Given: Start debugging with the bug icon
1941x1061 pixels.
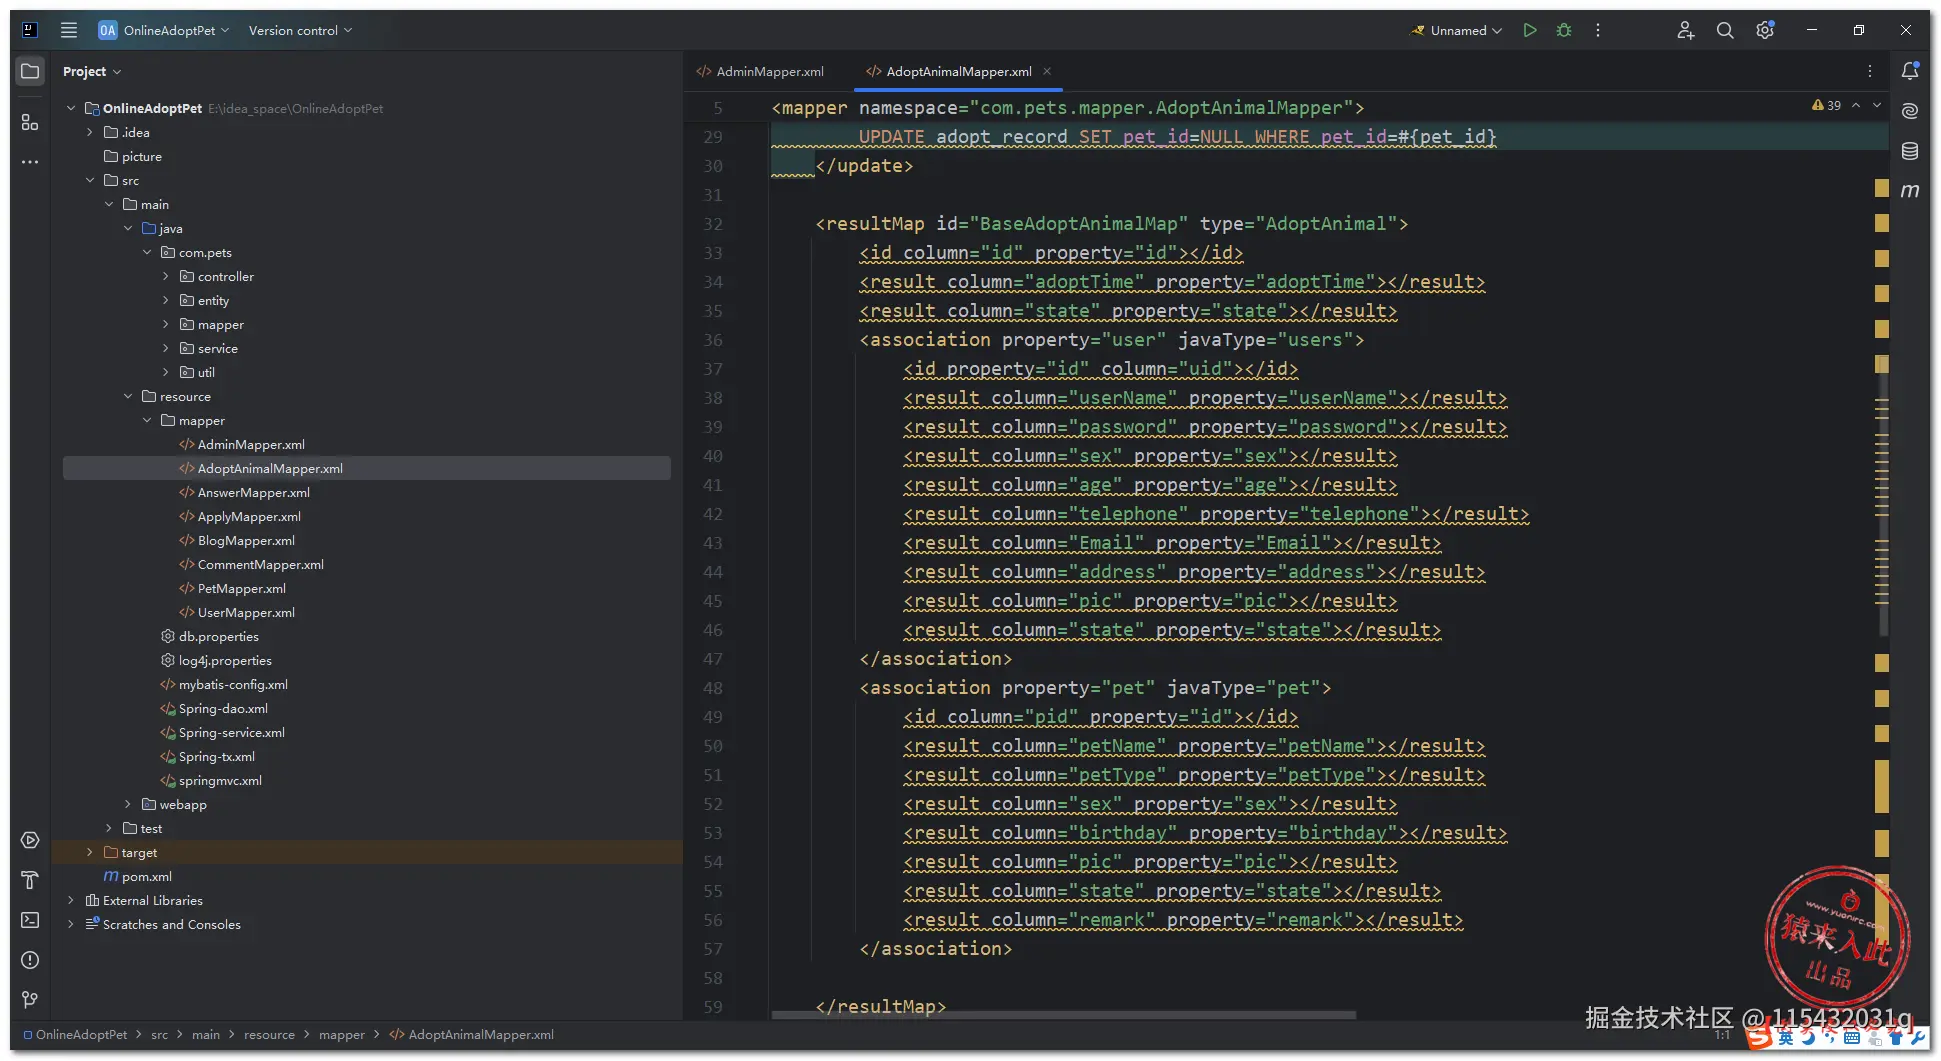Looking at the screenshot, I should click(x=1564, y=30).
